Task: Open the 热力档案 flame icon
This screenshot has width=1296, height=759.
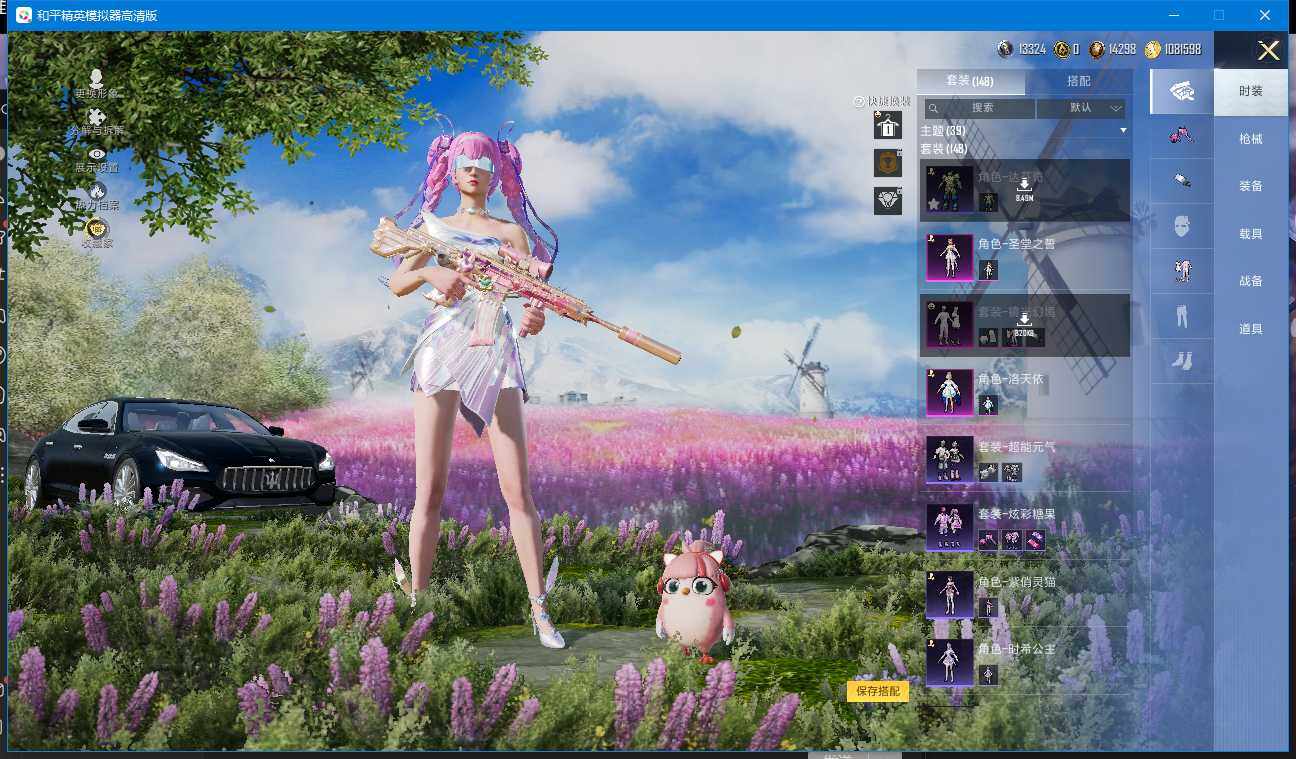Action: point(96,192)
